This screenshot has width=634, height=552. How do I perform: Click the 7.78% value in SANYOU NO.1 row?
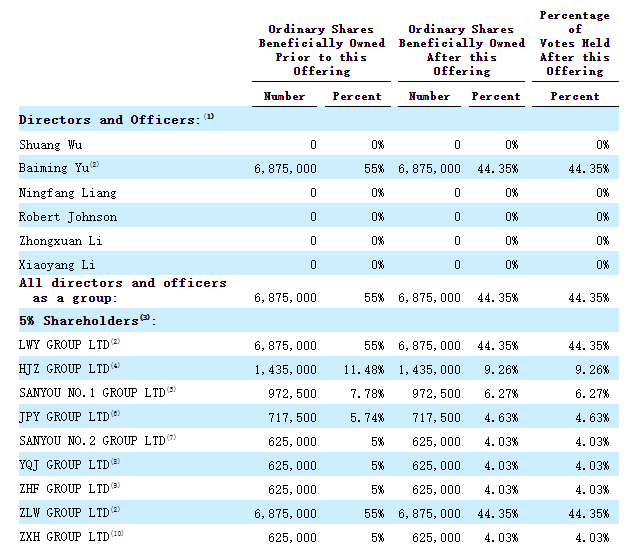click(x=366, y=393)
